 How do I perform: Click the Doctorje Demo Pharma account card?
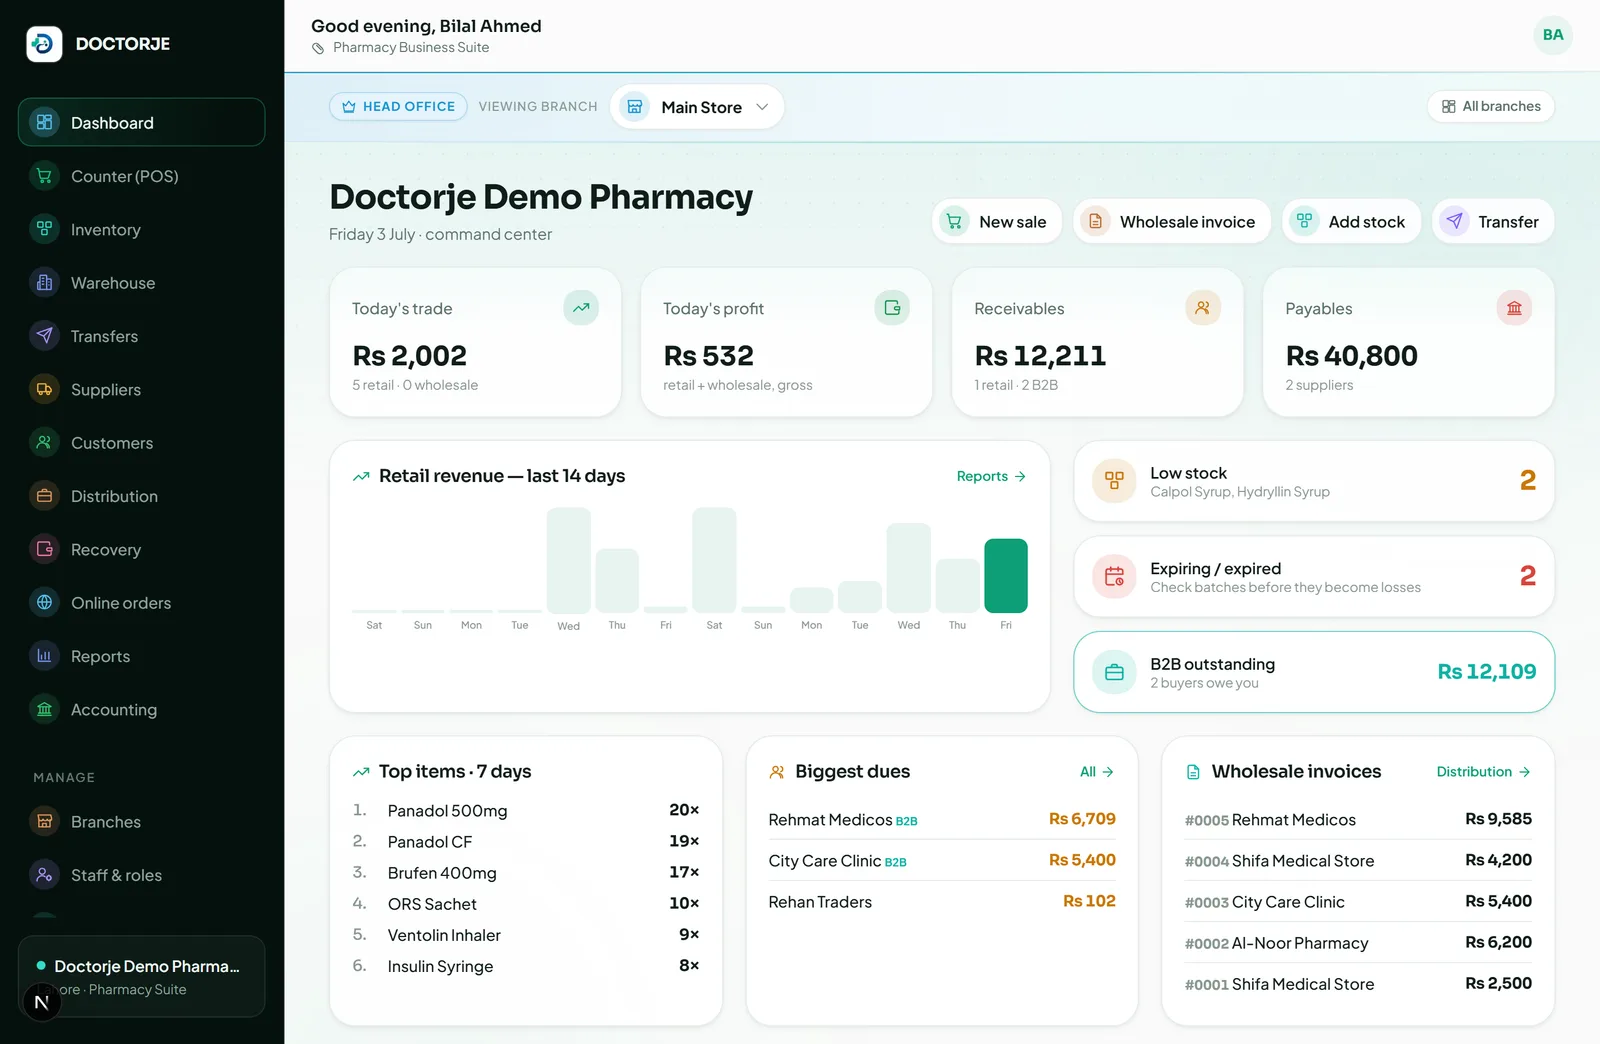pyautogui.click(x=141, y=976)
